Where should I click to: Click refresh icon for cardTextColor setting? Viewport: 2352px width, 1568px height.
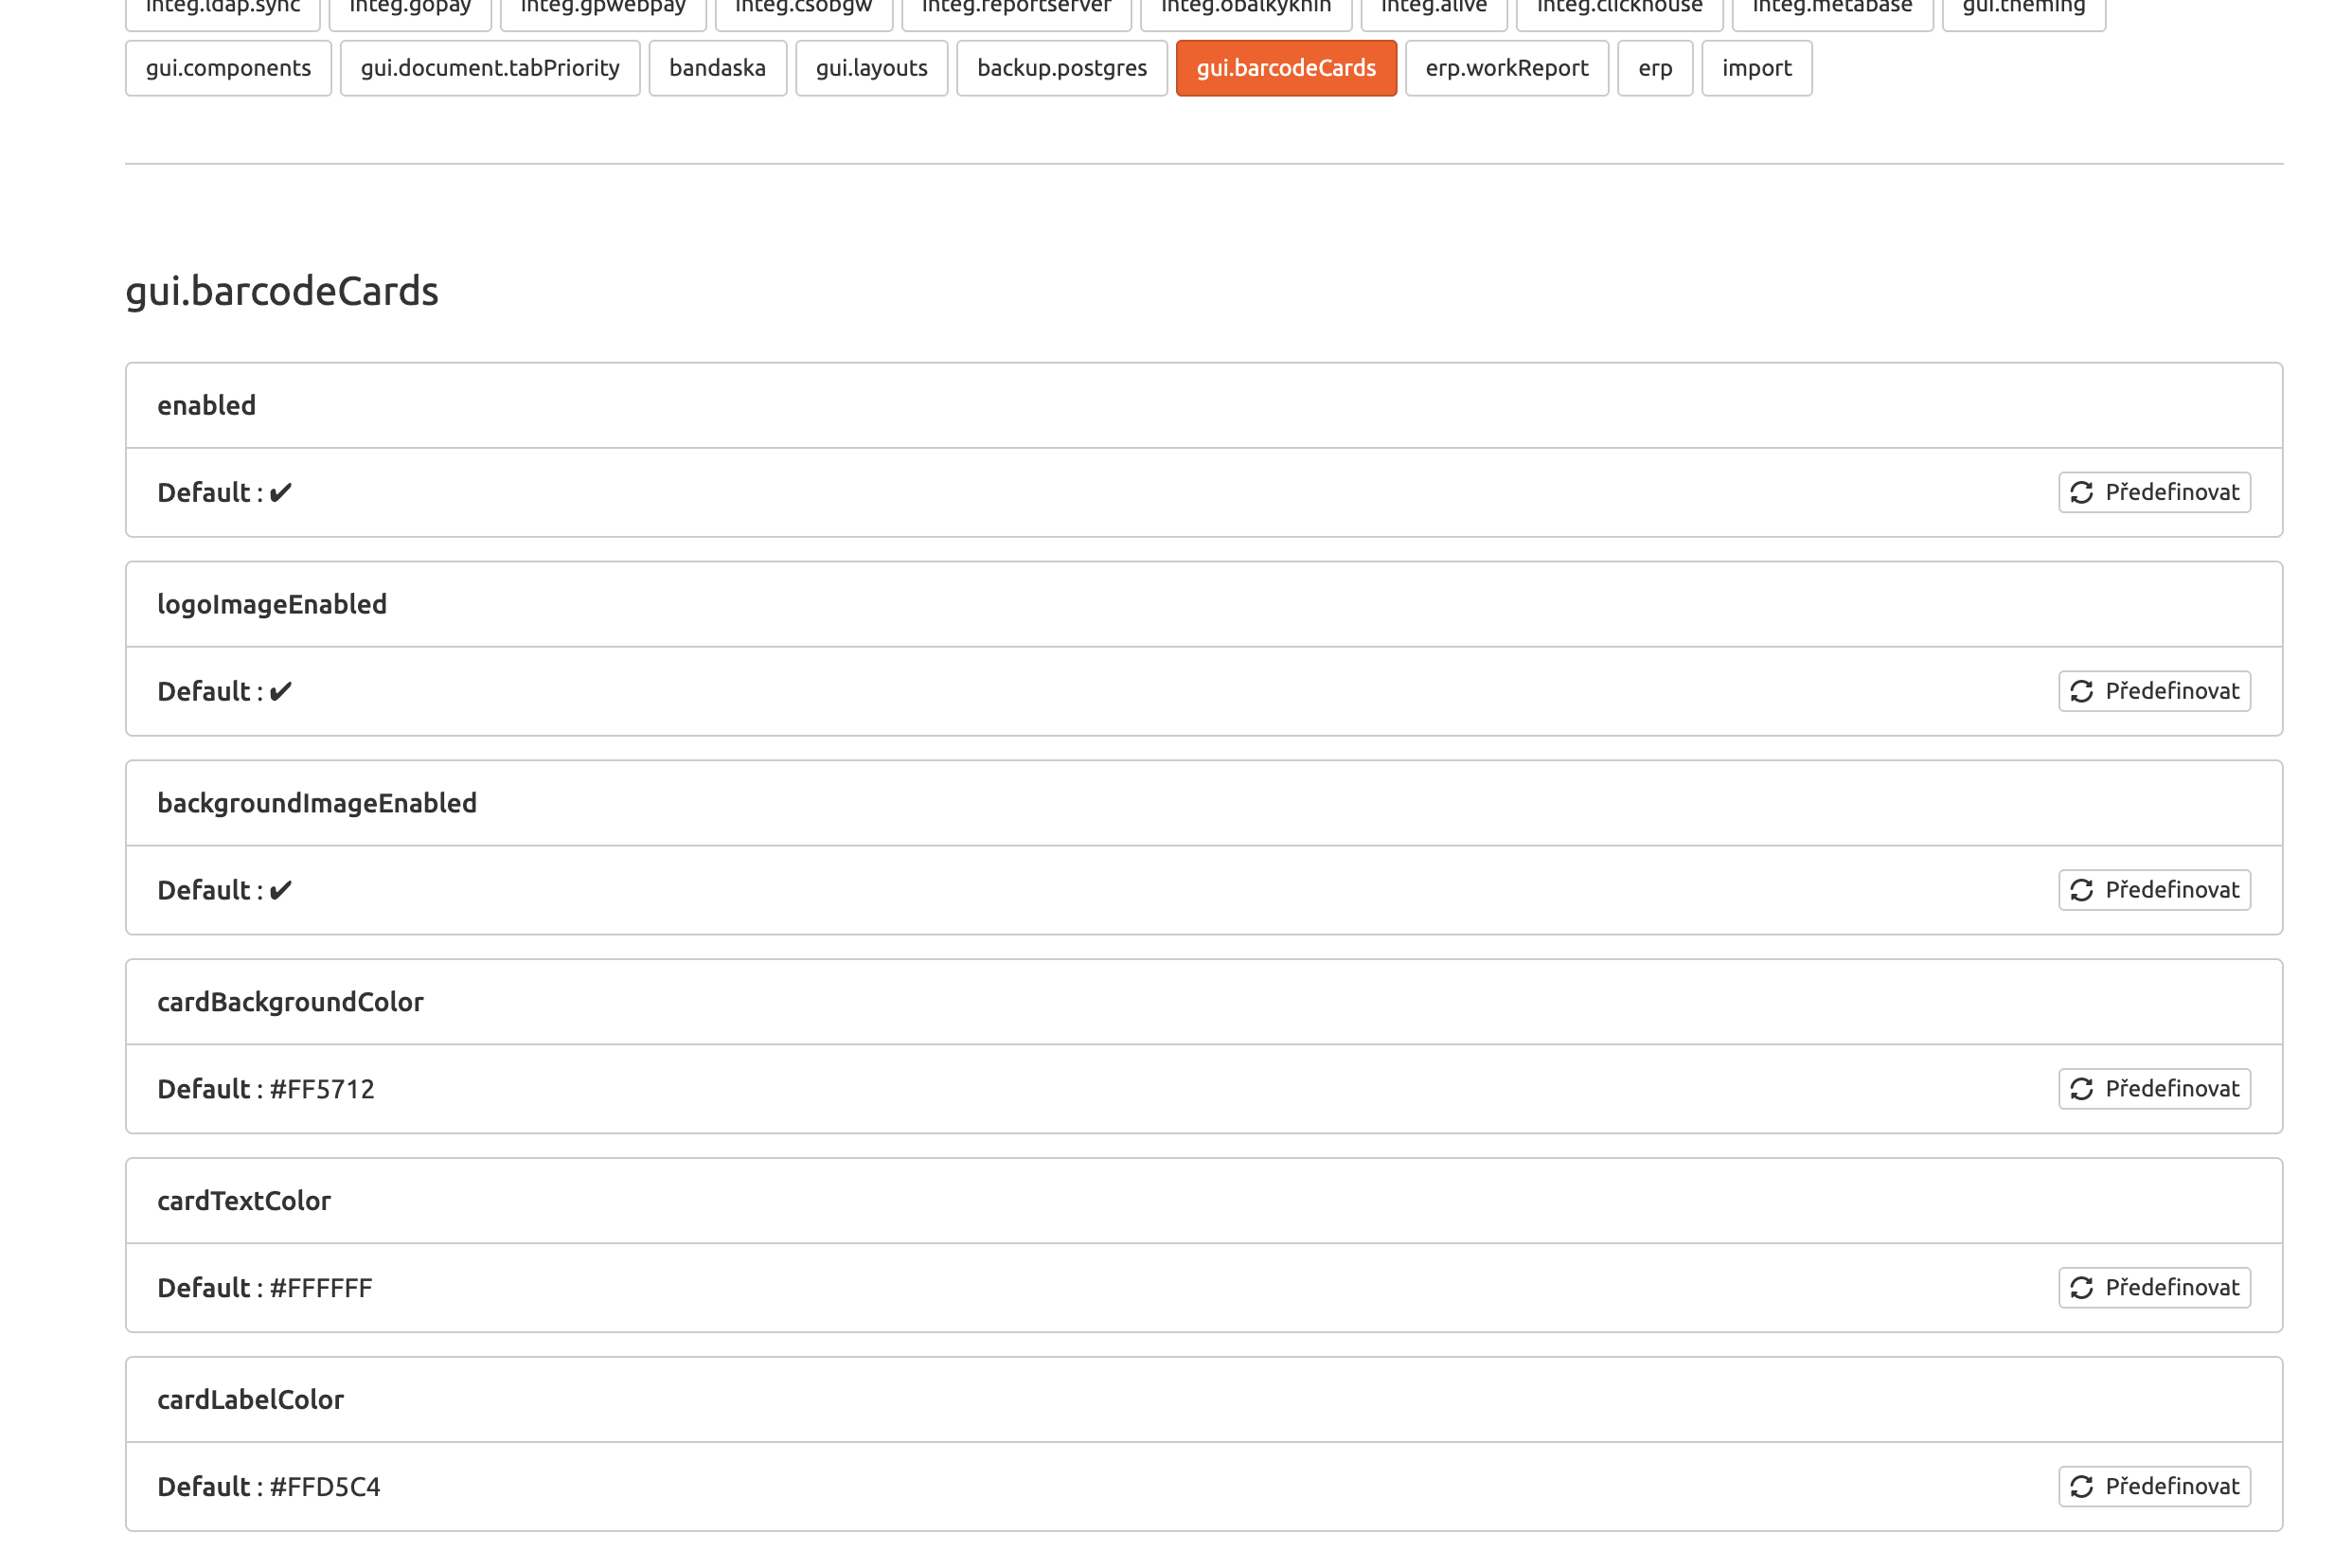[2081, 1288]
